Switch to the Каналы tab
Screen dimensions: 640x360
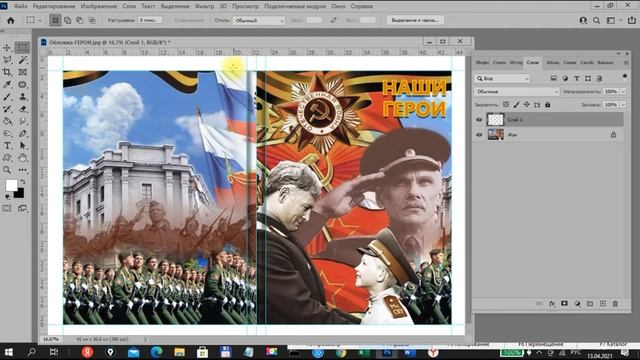pyautogui.click(x=605, y=62)
